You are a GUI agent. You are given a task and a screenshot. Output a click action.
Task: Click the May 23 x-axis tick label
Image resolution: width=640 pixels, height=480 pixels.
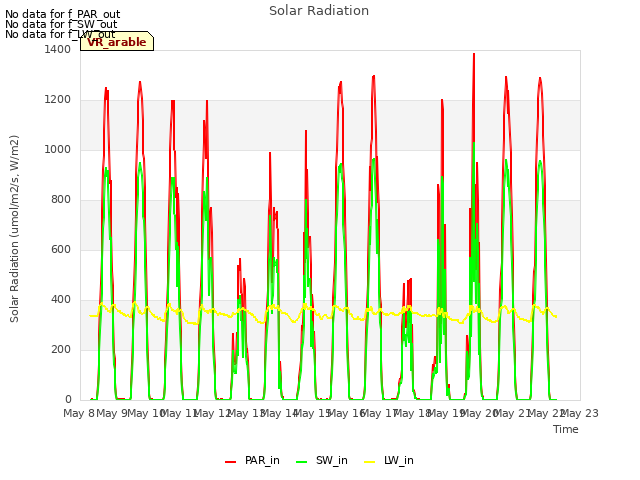pyautogui.click(x=580, y=413)
